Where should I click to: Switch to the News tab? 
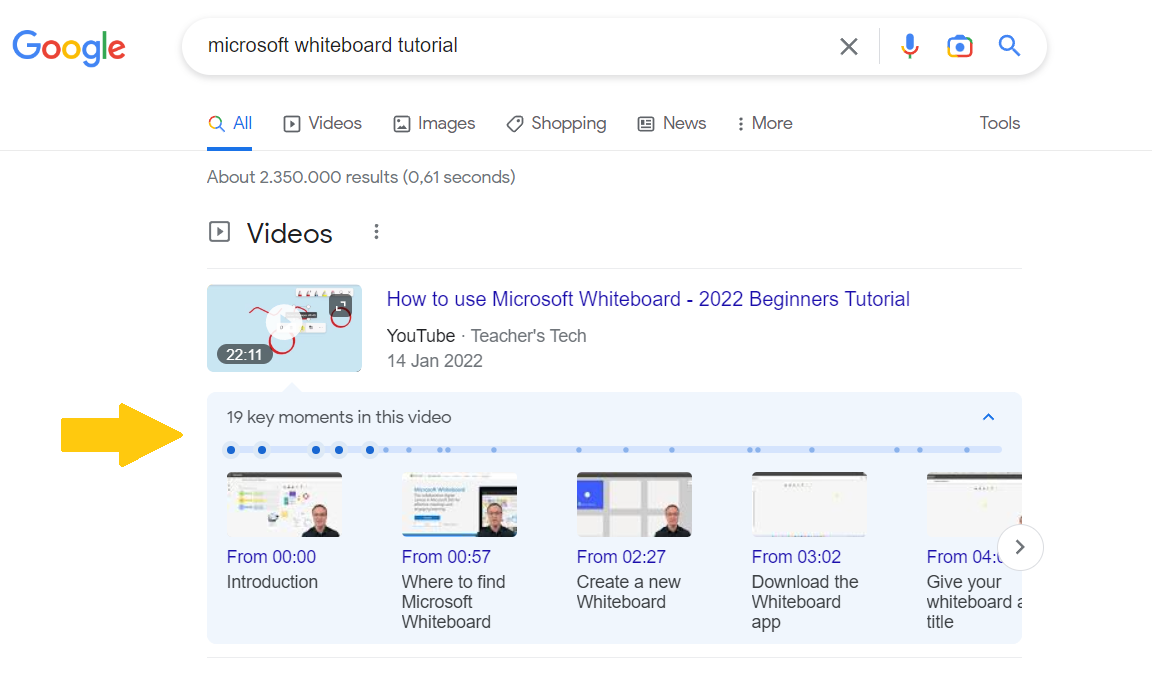tap(672, 123)
